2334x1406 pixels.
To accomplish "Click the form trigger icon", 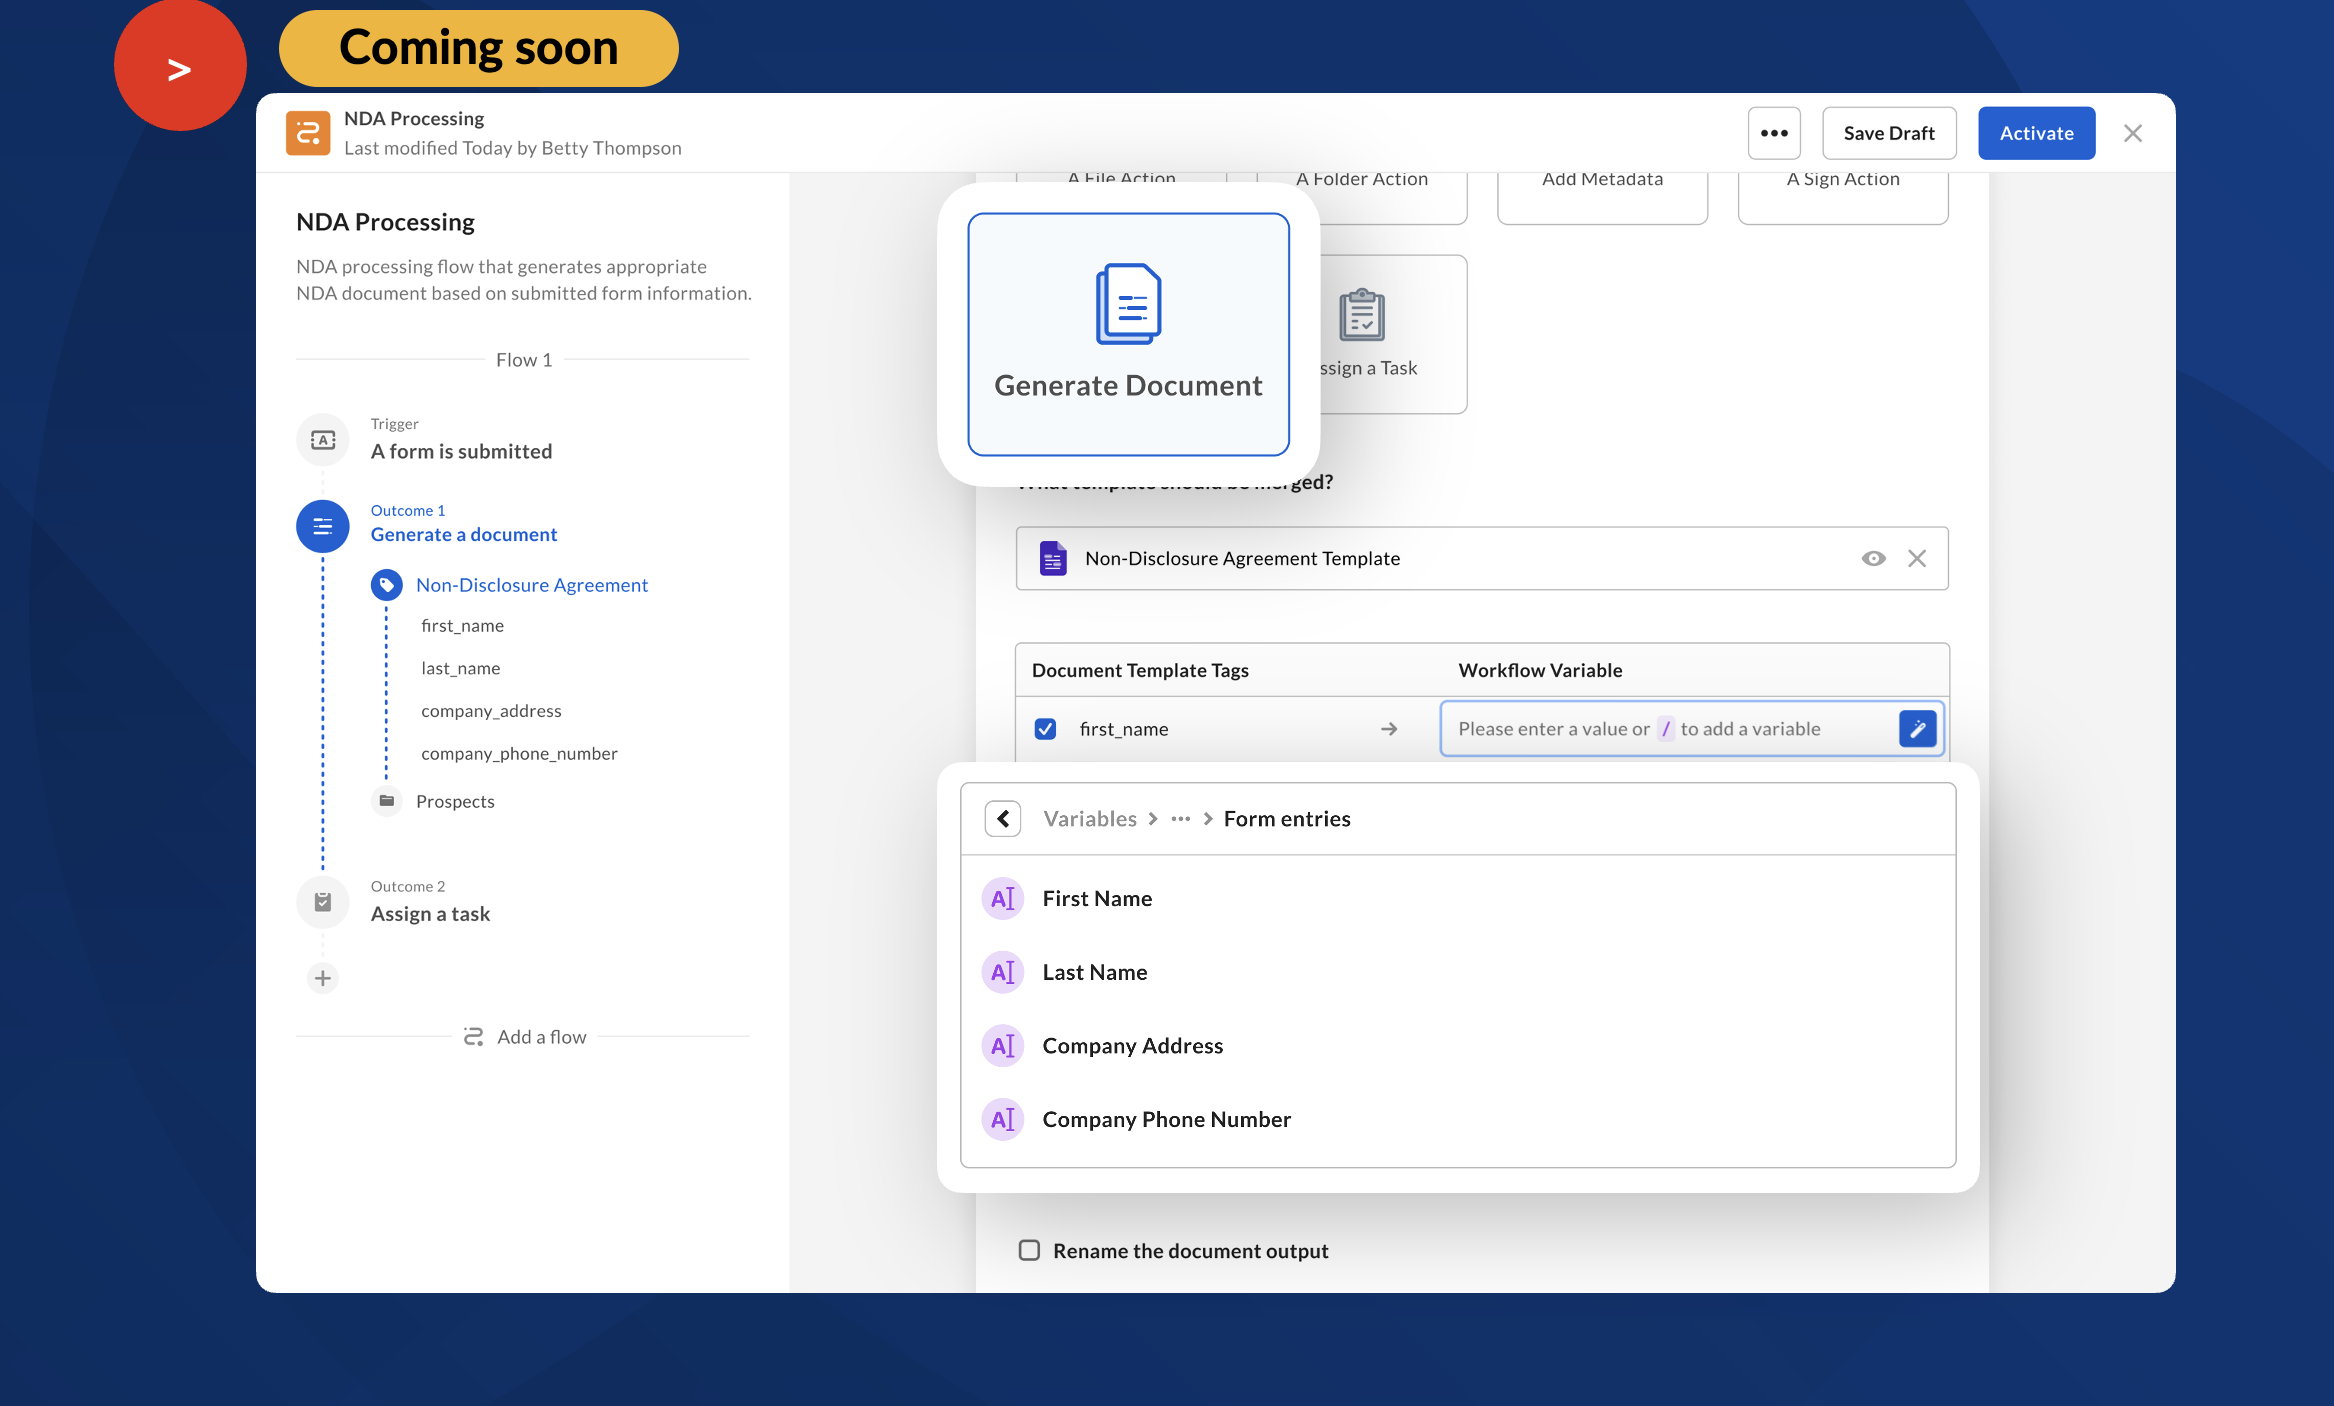I will click(x=322, y=440).
